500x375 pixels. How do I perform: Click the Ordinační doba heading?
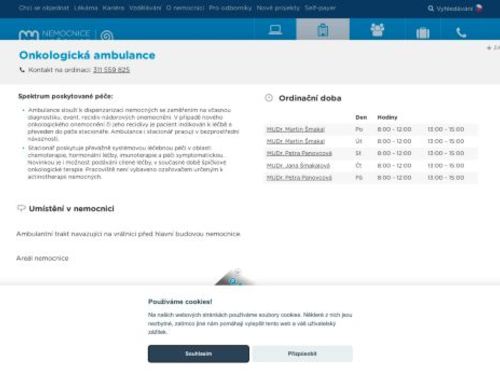[x=310, y=98]
